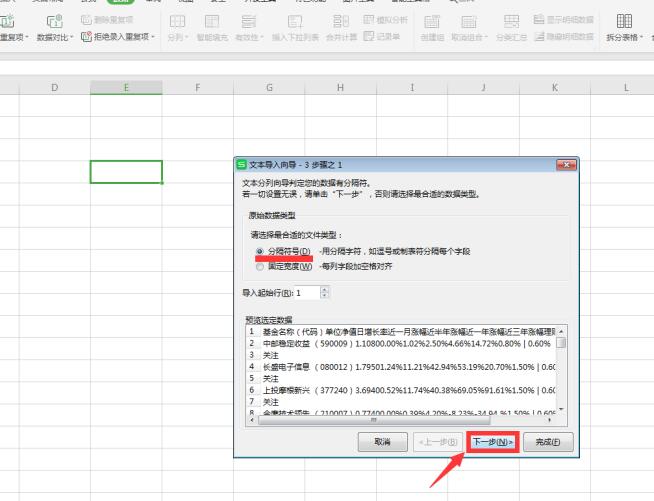Click the 取消 cancel button
Screen dimensions: 654x501
coord(382,442)
